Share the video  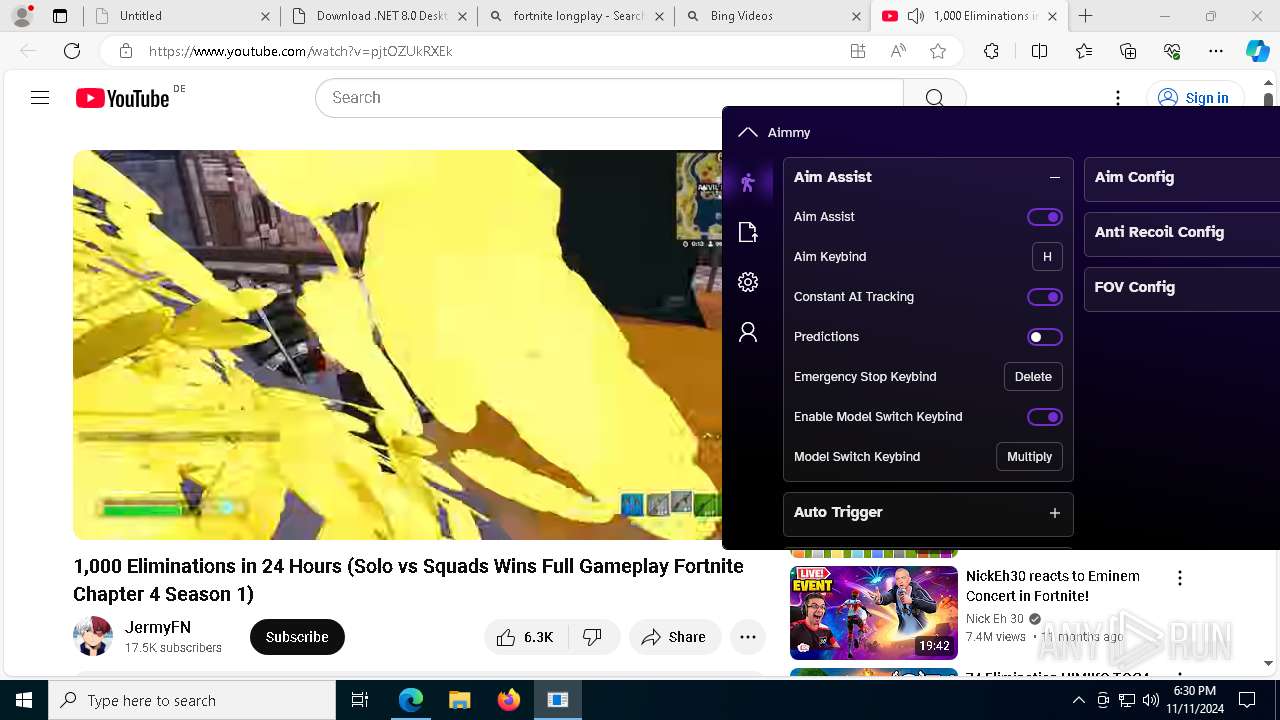(675, 637)
